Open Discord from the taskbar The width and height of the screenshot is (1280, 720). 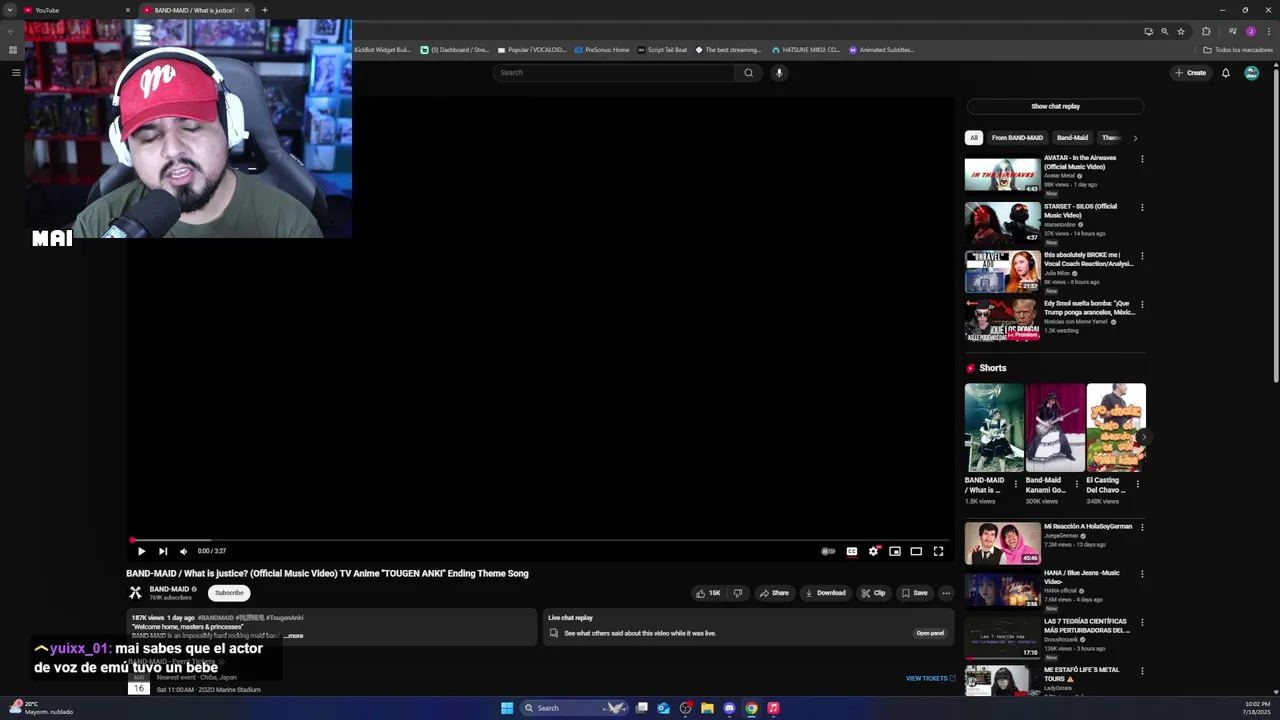[729, 708]
